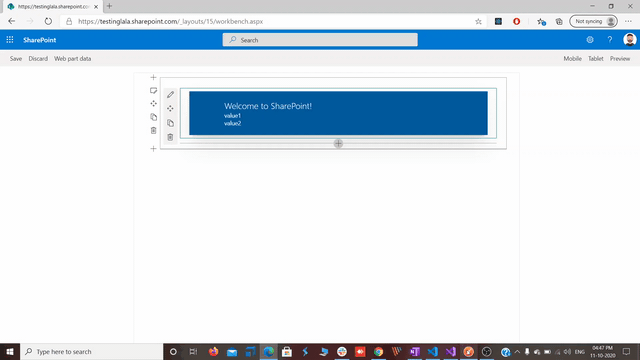Open a new browser tab

pos(109,6)
